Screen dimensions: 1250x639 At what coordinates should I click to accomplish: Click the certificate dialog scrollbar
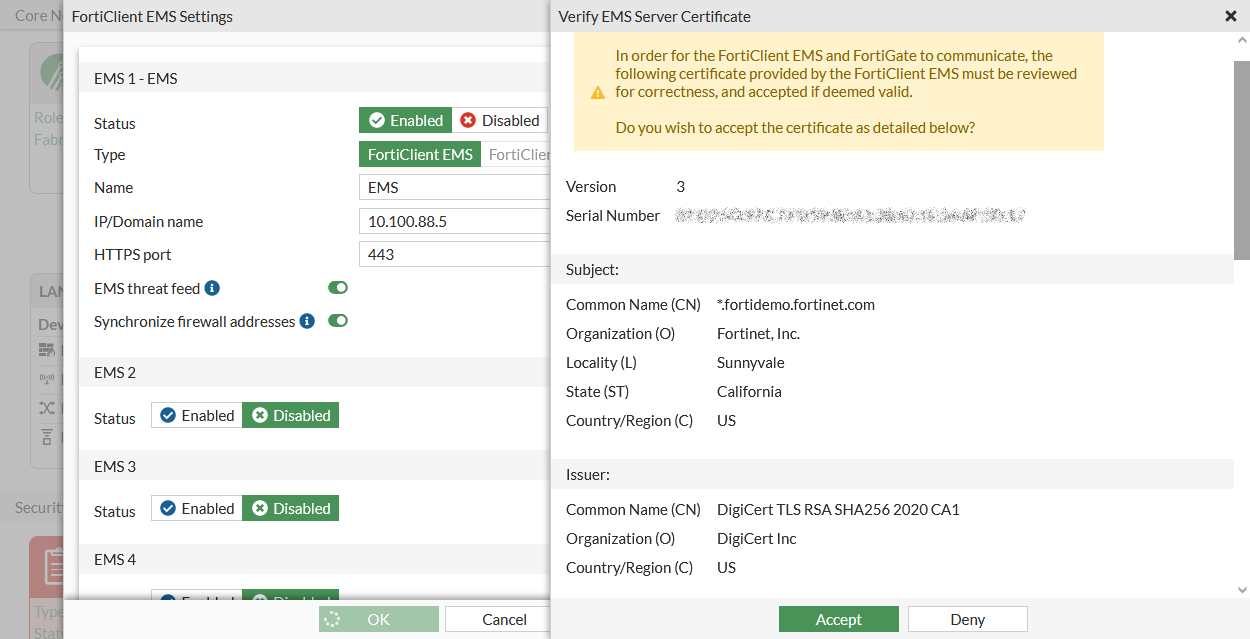pos(1240,150)
